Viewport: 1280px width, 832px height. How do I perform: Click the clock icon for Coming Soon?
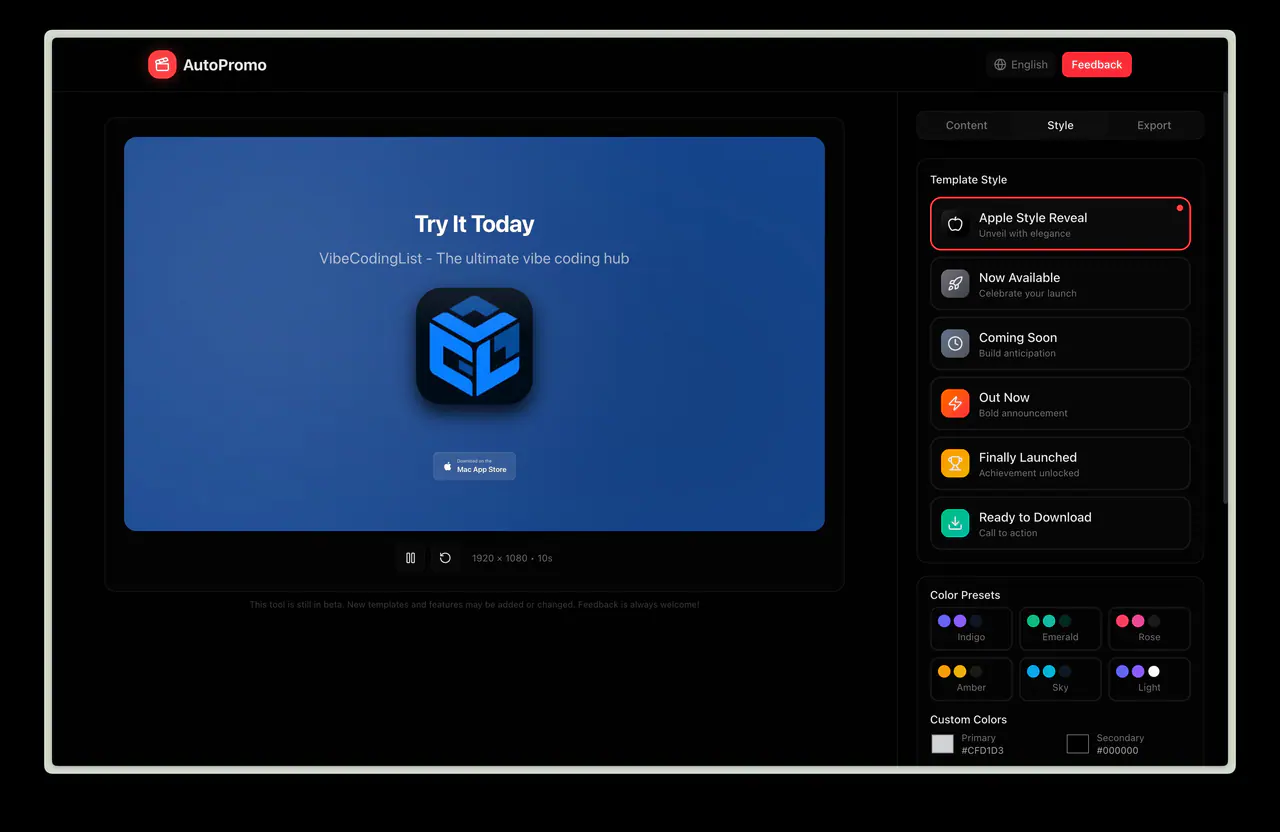[955, 344]
